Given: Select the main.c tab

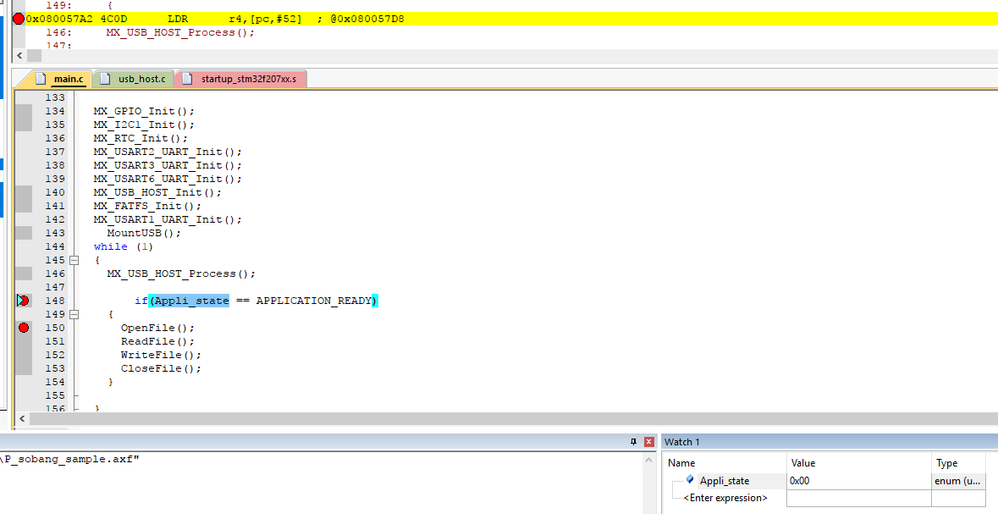Looking at the screenshot, I should [x=60, y=79].
